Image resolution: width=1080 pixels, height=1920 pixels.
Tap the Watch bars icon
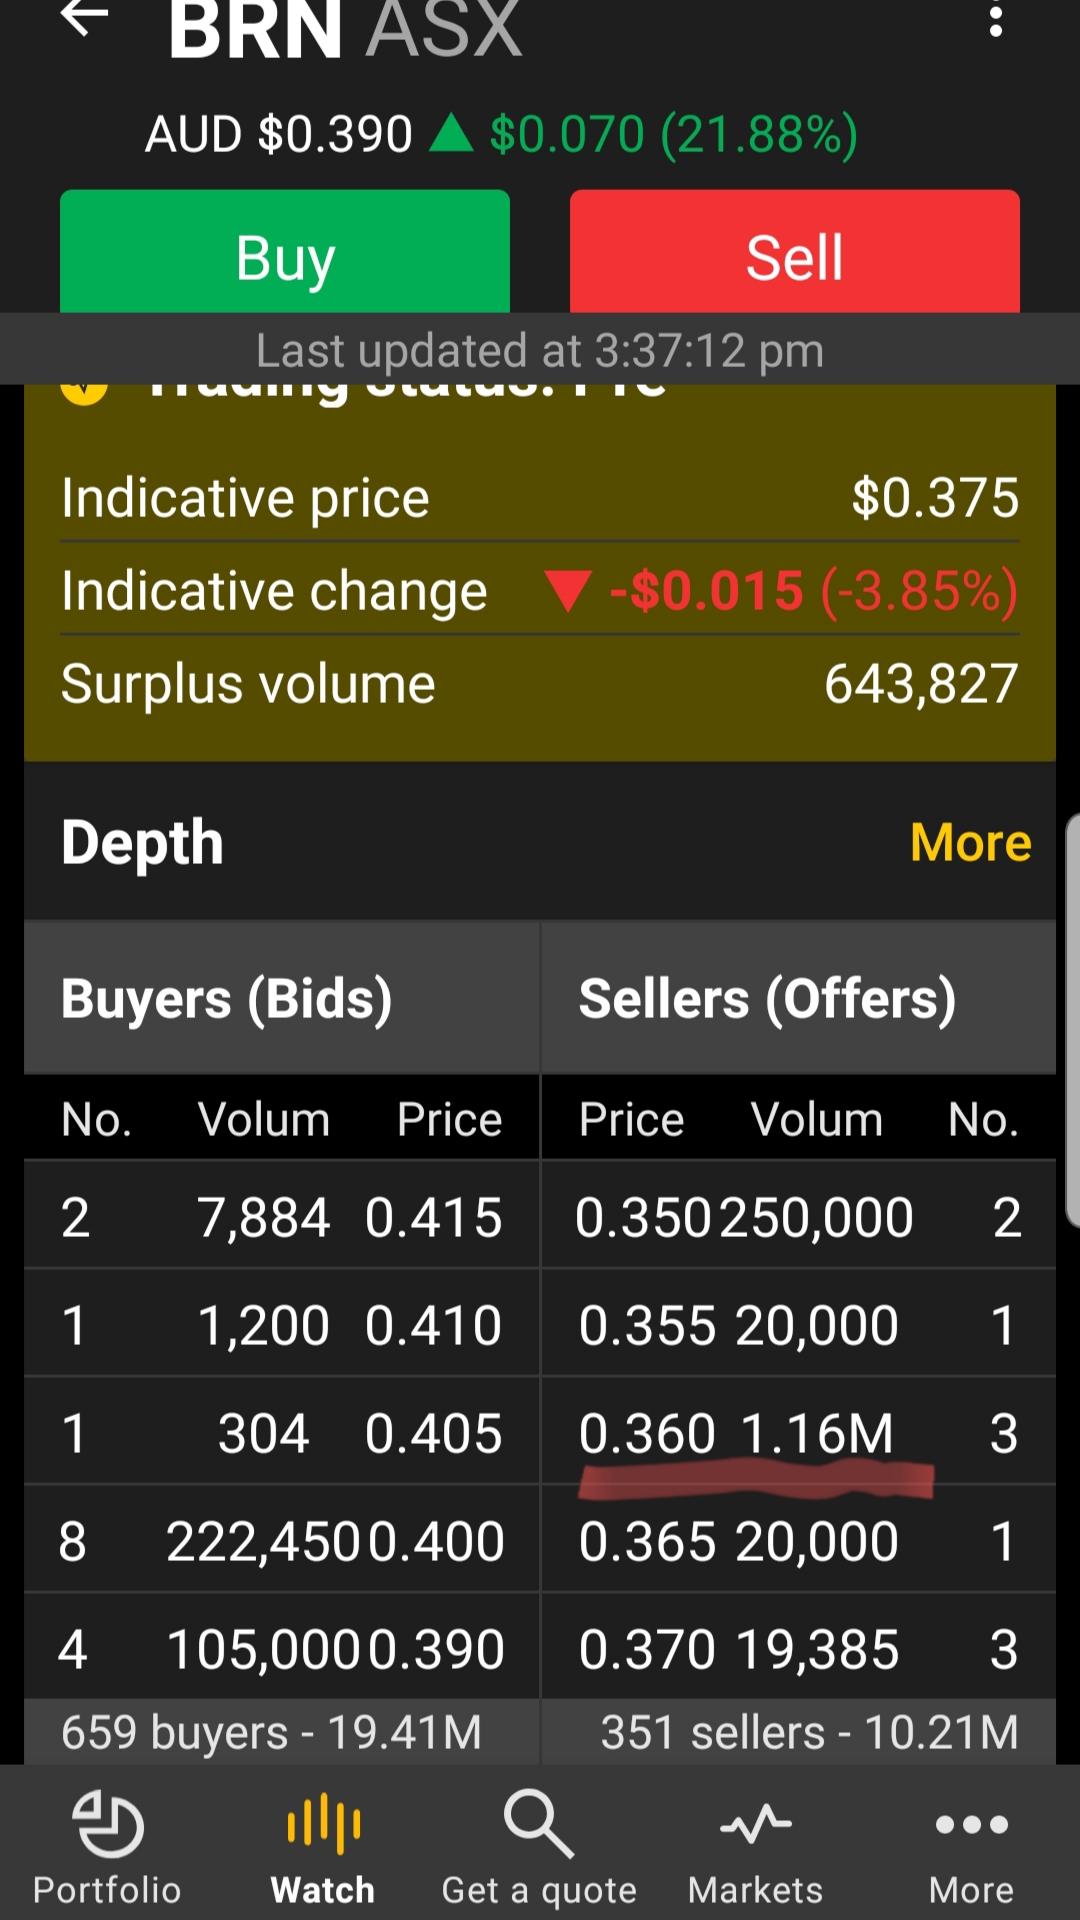coord(323,1824)
